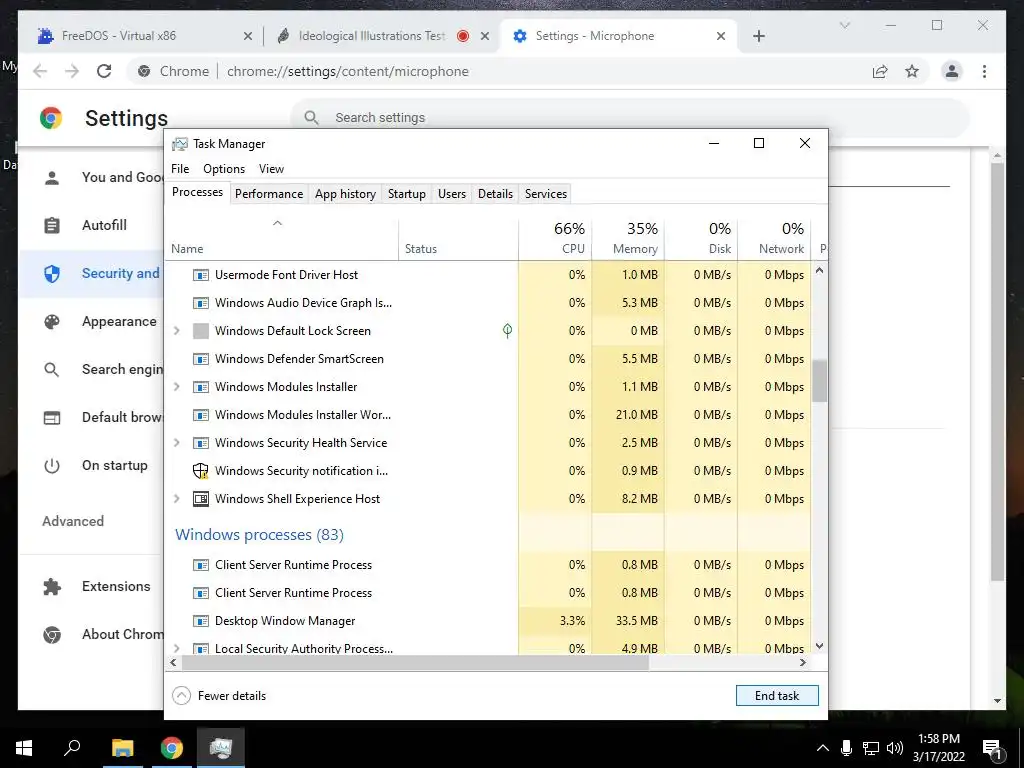This screenshot has height=768, width=1024.
Task: Select Windows Security notification icon process
Action: pos(488,471)
